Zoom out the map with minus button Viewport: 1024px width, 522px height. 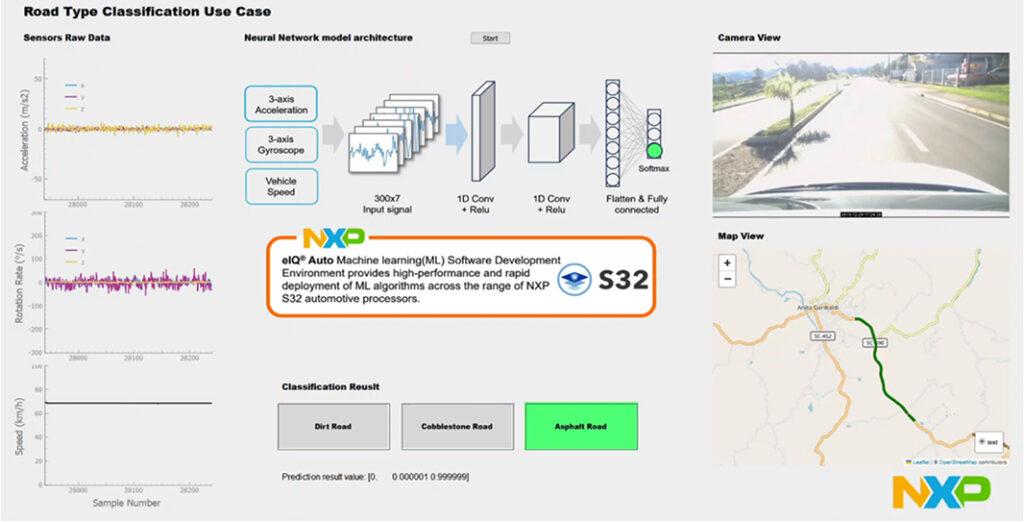(x=728, y=279)
